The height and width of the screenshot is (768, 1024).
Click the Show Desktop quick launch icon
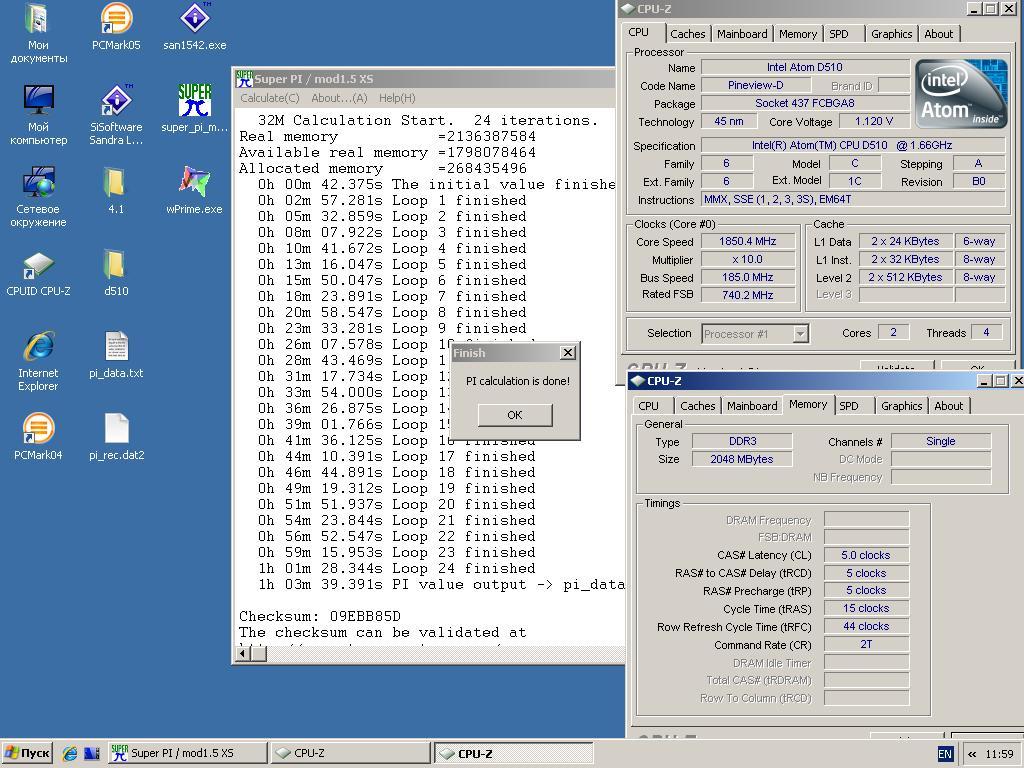click(x=92, y=753)
